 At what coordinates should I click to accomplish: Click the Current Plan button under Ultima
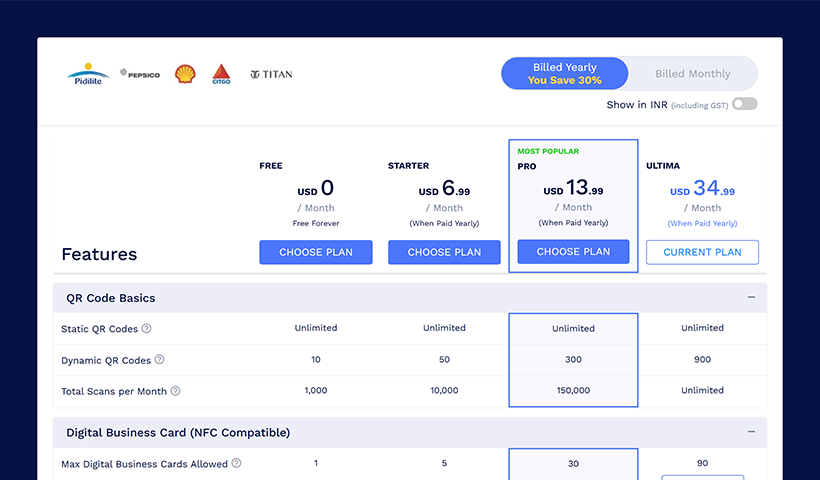point(702,252)
